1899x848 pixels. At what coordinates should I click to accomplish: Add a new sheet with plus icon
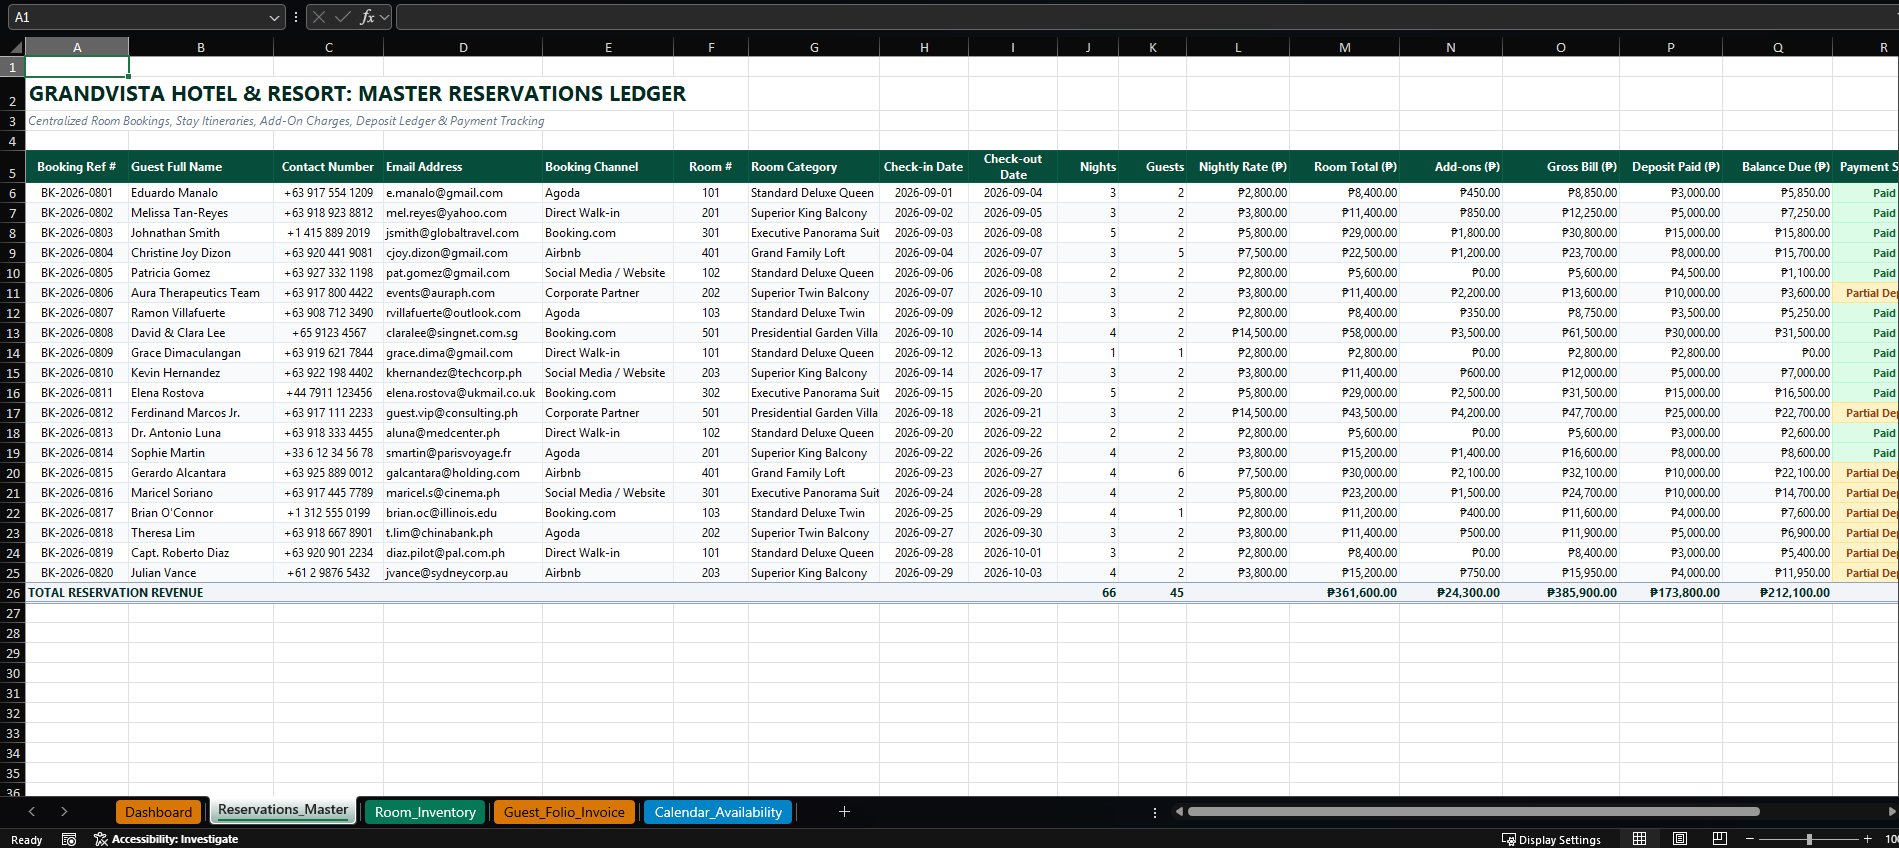tap(844, 812)
